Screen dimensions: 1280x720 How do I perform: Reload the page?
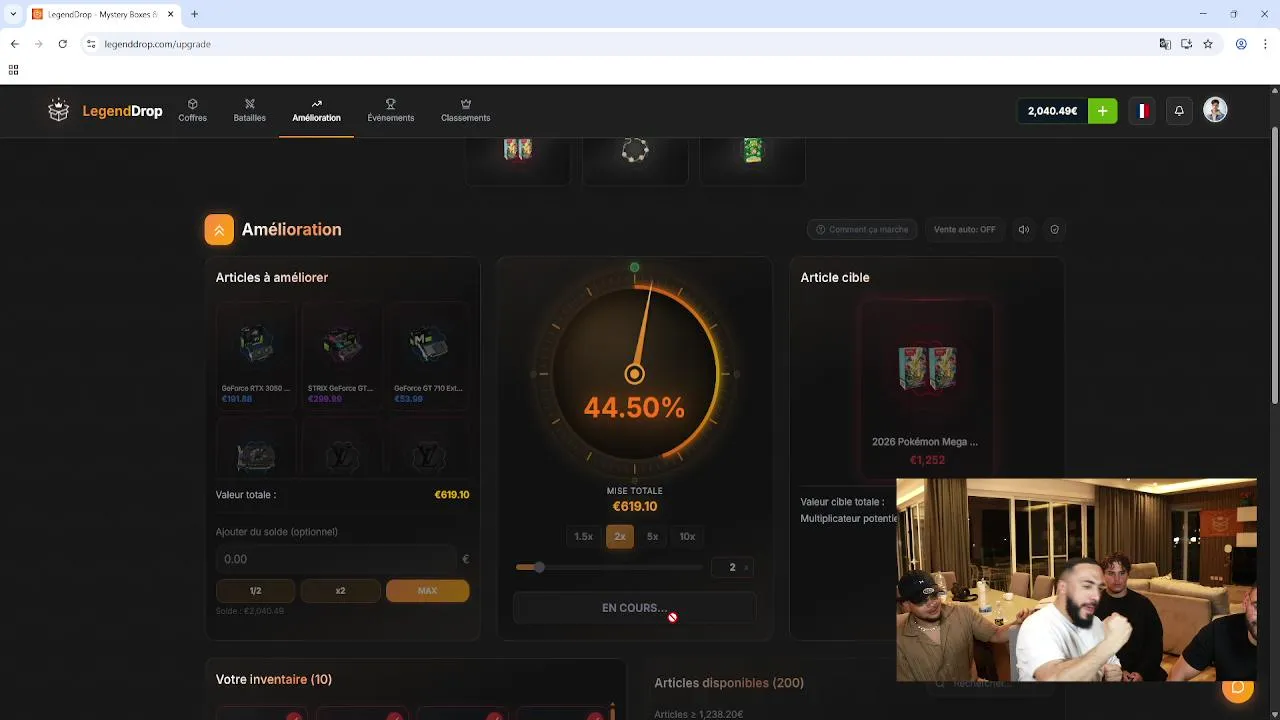click(x=62, y=44)
